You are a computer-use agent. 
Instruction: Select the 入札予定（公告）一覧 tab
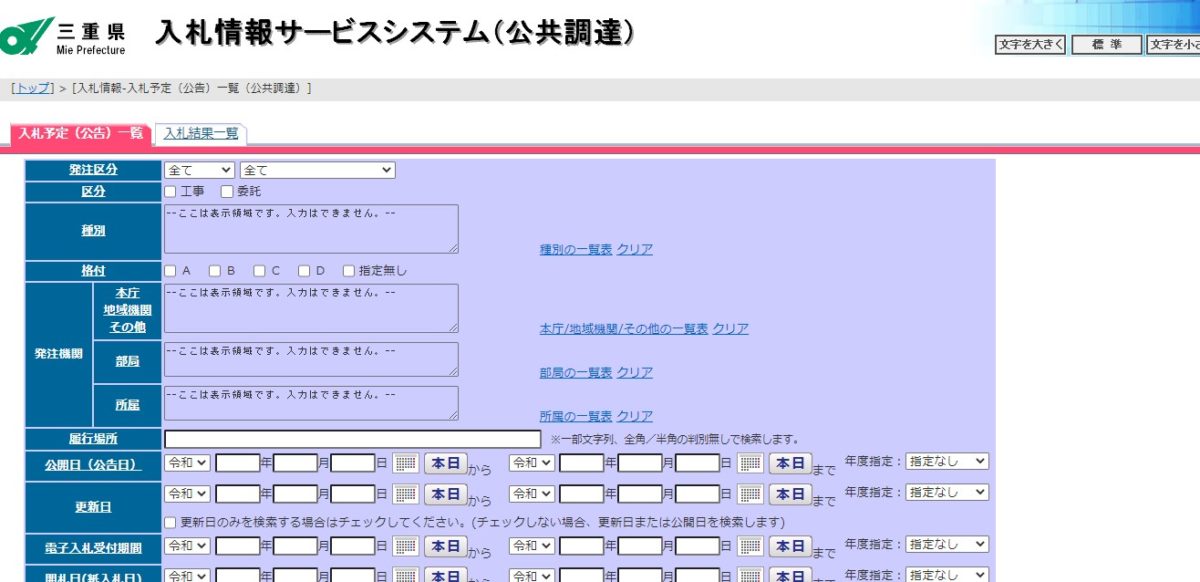point(80,133)
